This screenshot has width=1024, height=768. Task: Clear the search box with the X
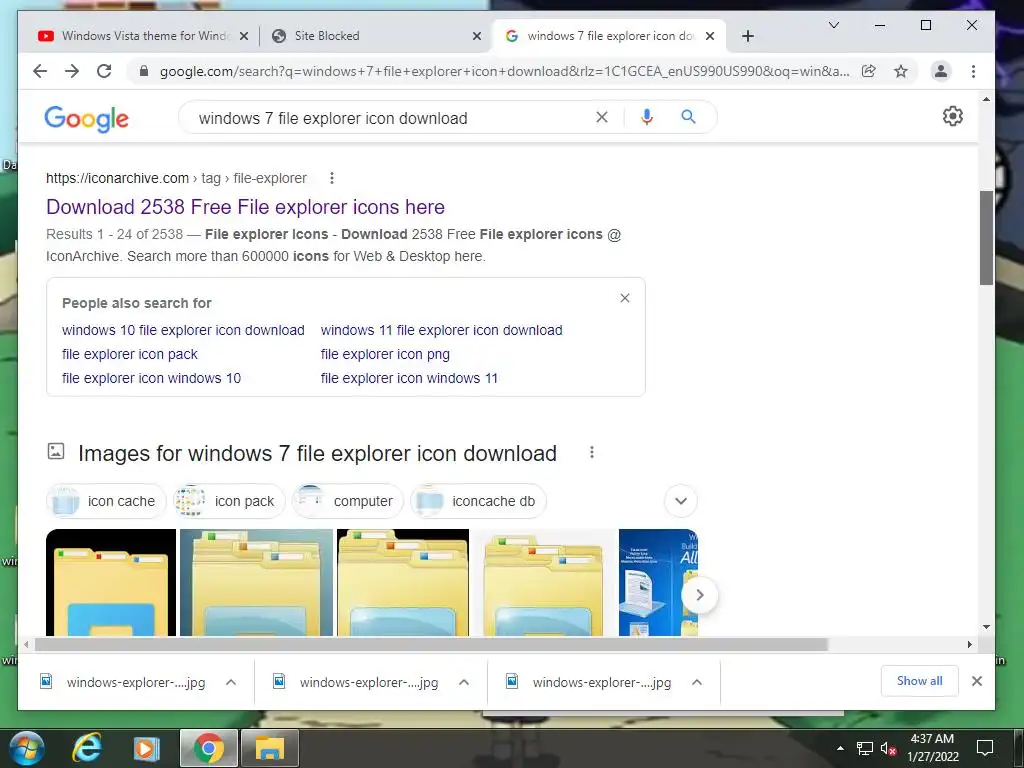[601, 117]
